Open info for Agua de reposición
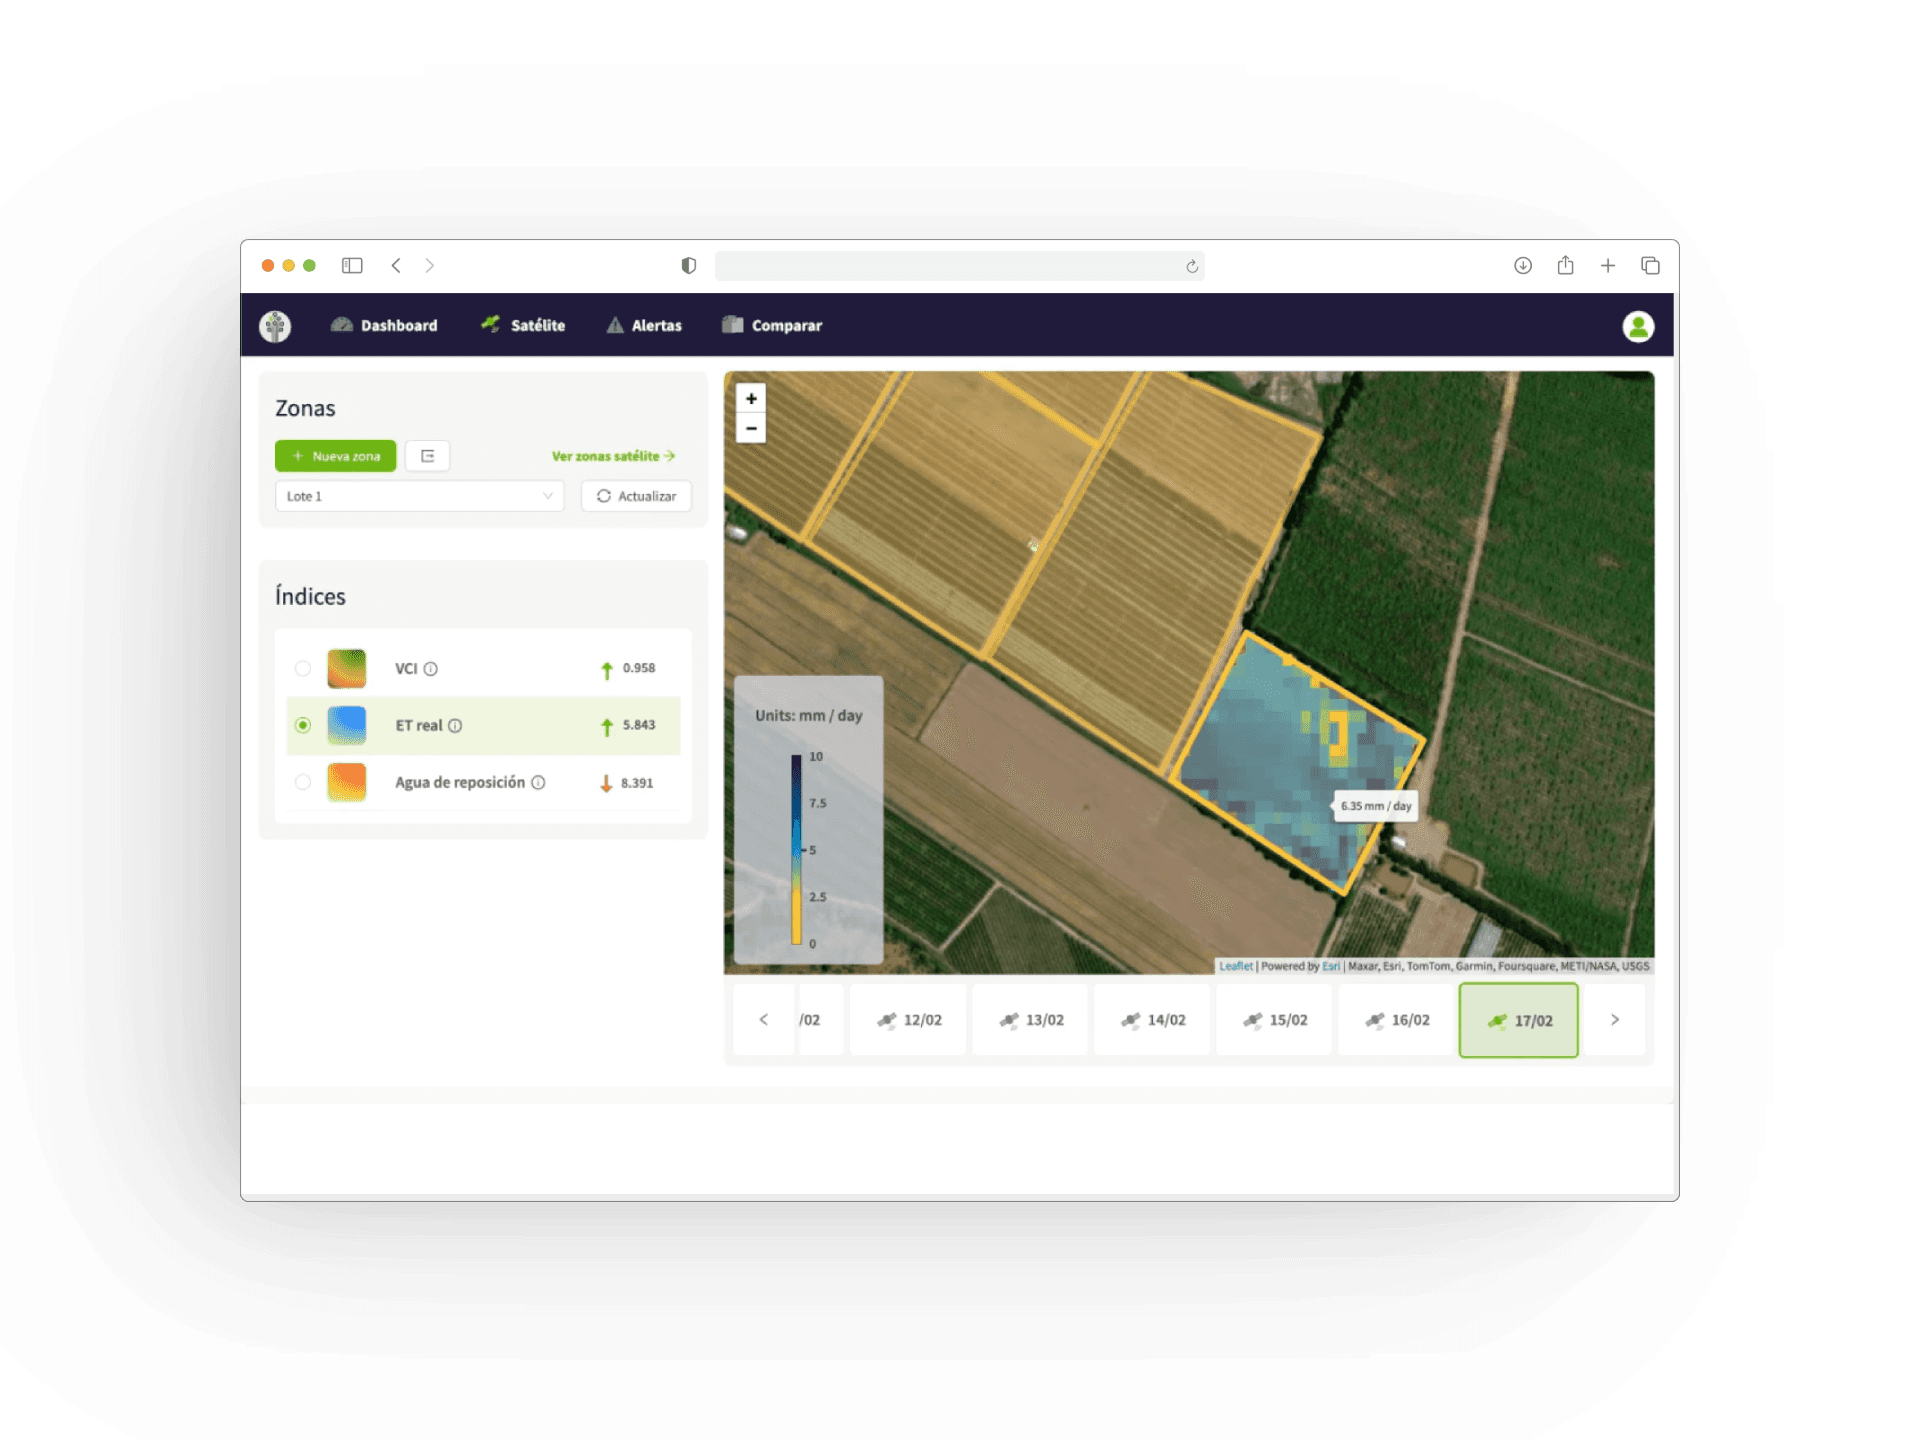Screen dimensions: 1920x1440 (538, 783)
